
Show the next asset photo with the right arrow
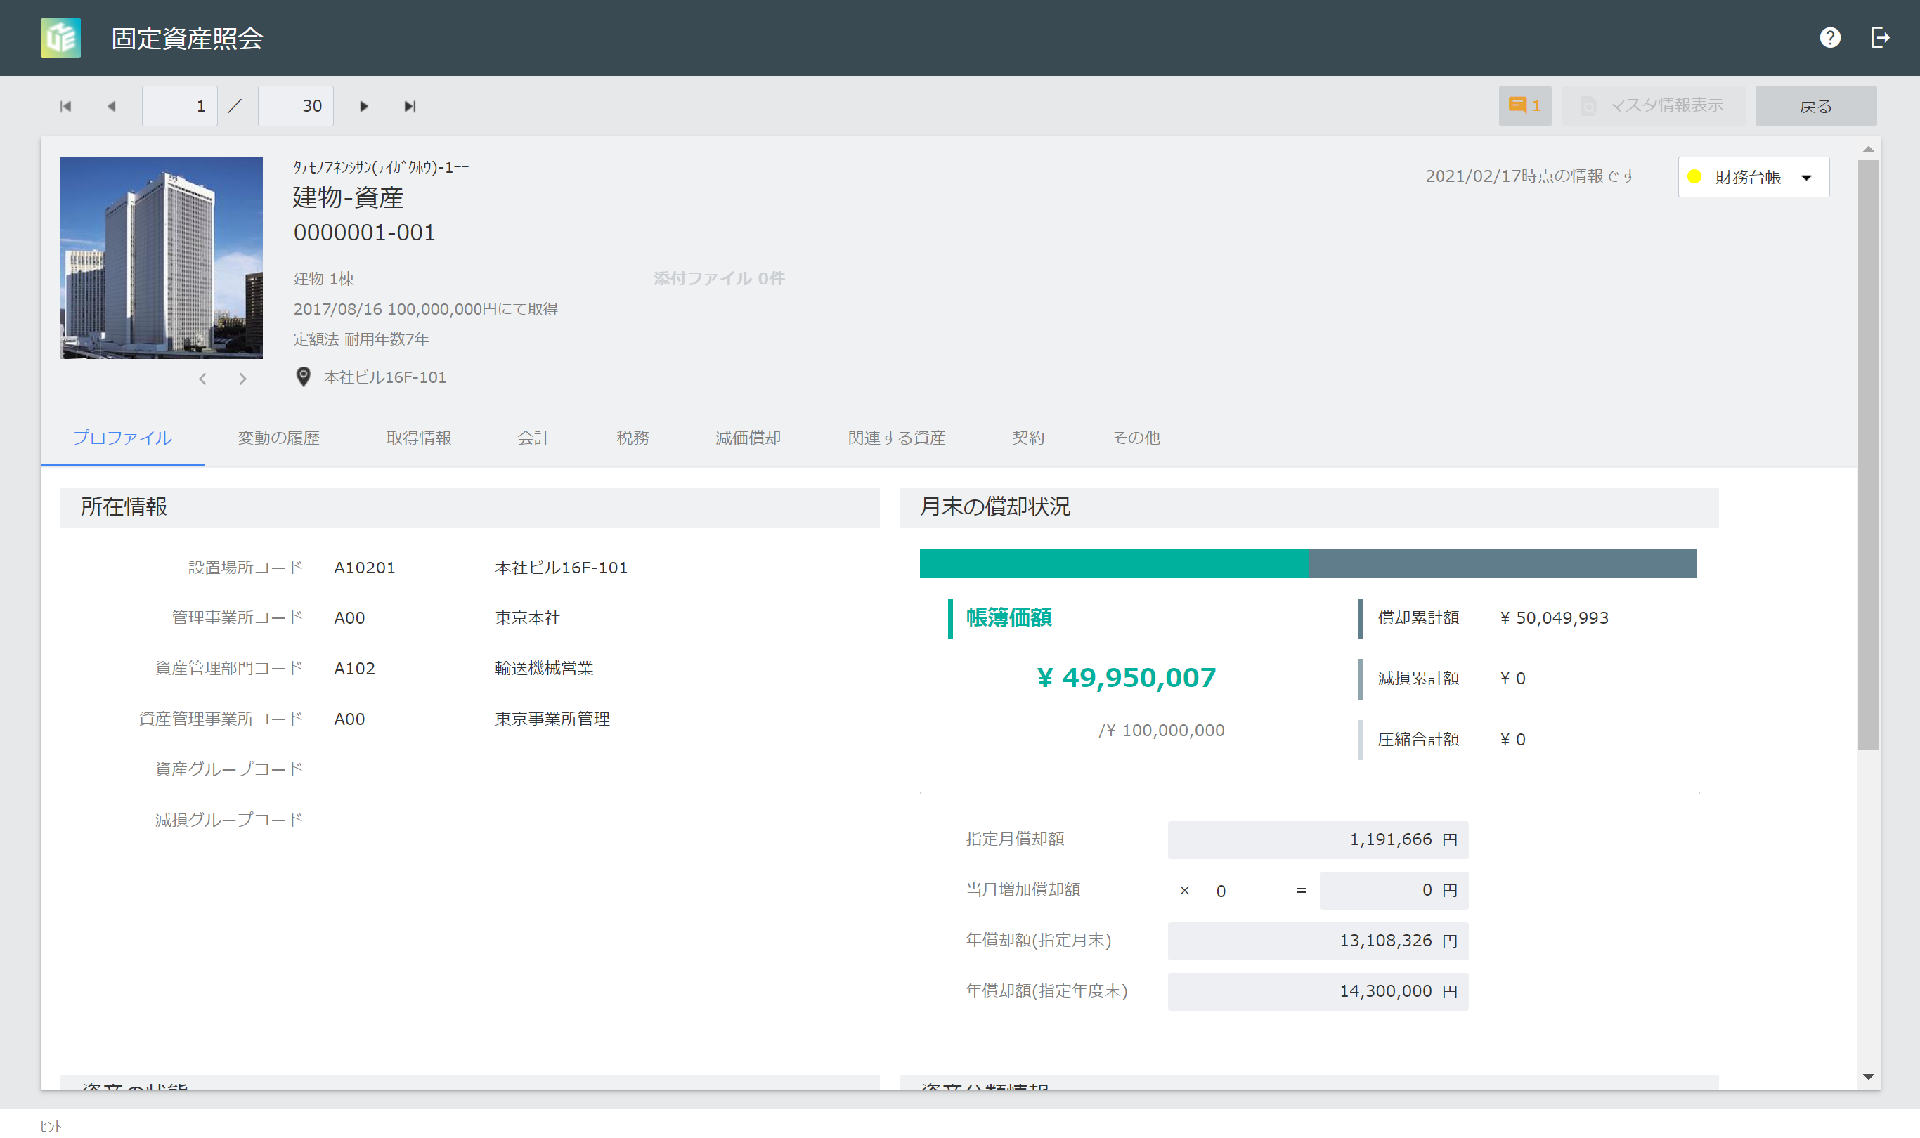(242, 378)
